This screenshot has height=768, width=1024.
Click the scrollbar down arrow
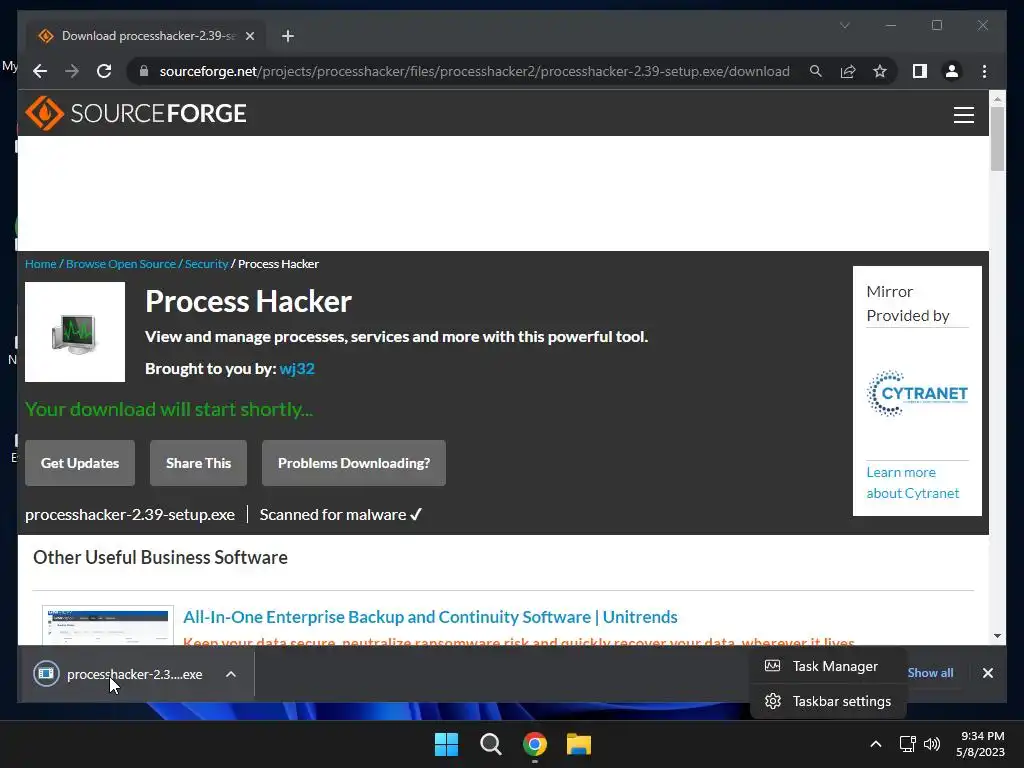coord(997,635)
